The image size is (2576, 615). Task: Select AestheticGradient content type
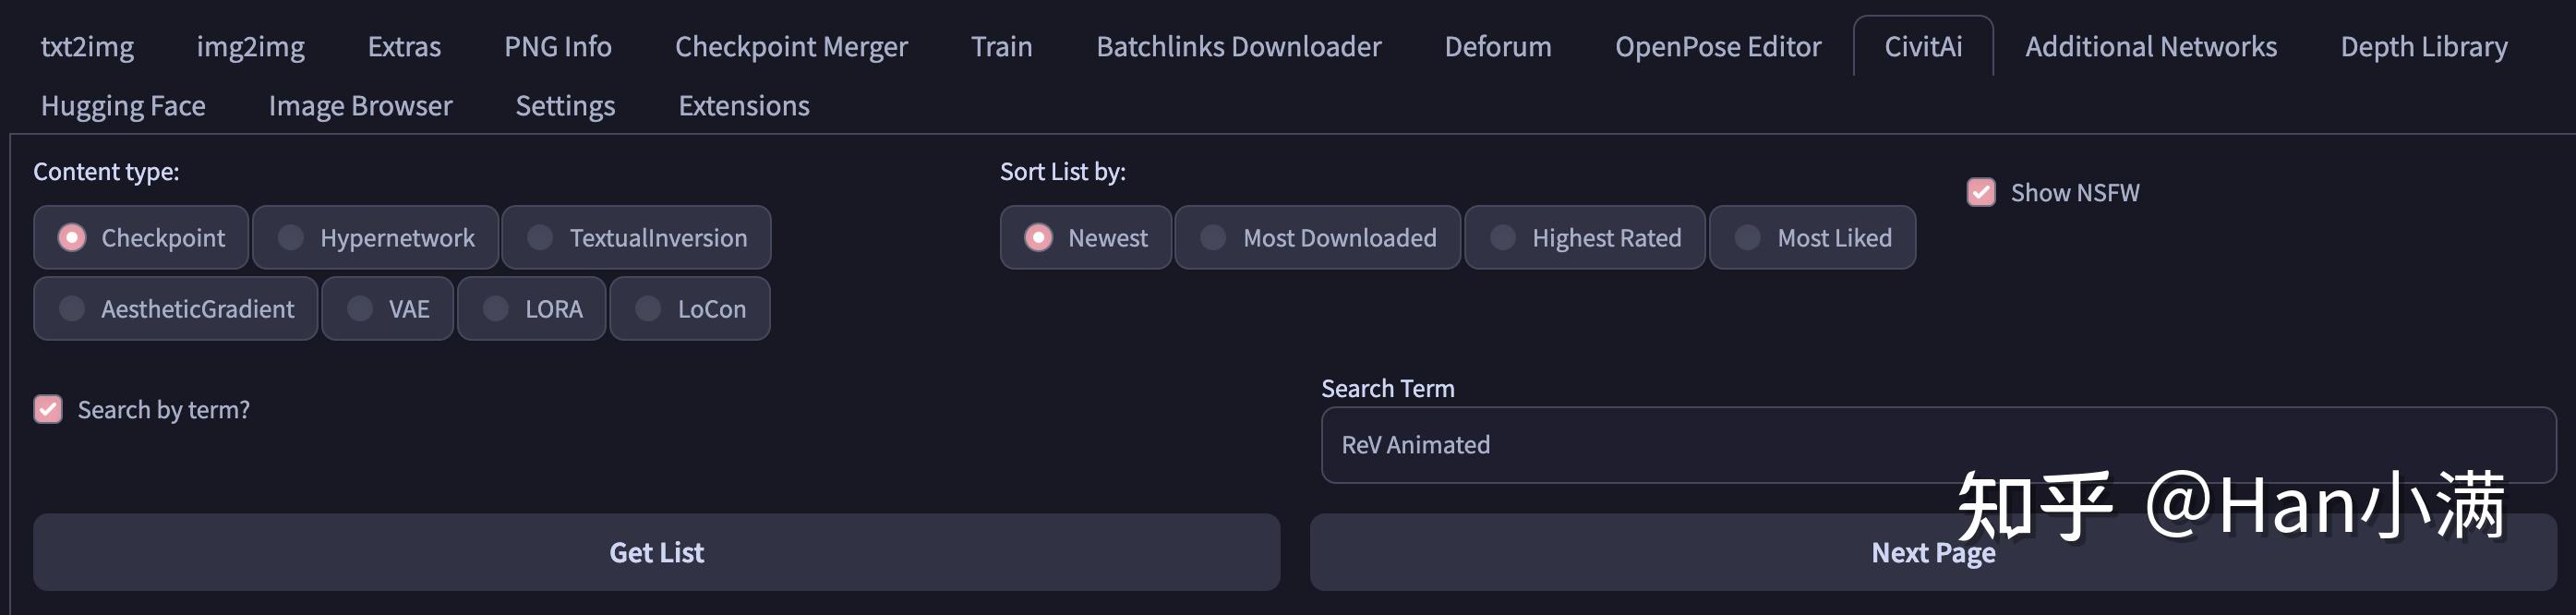(x=176, y=308)
